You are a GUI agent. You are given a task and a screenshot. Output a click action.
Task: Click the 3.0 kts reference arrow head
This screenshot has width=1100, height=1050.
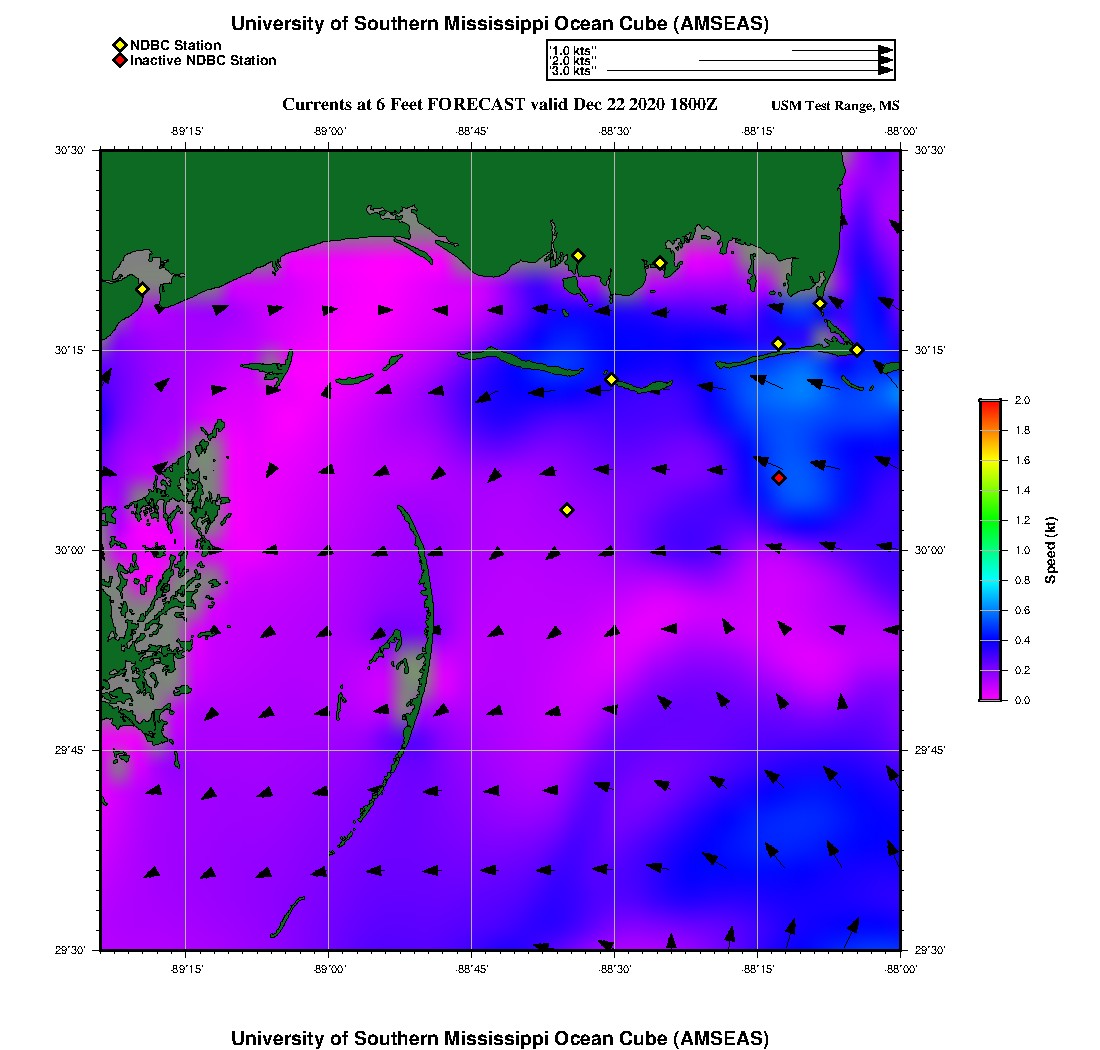pyautogui.click(x=885, y=71)
